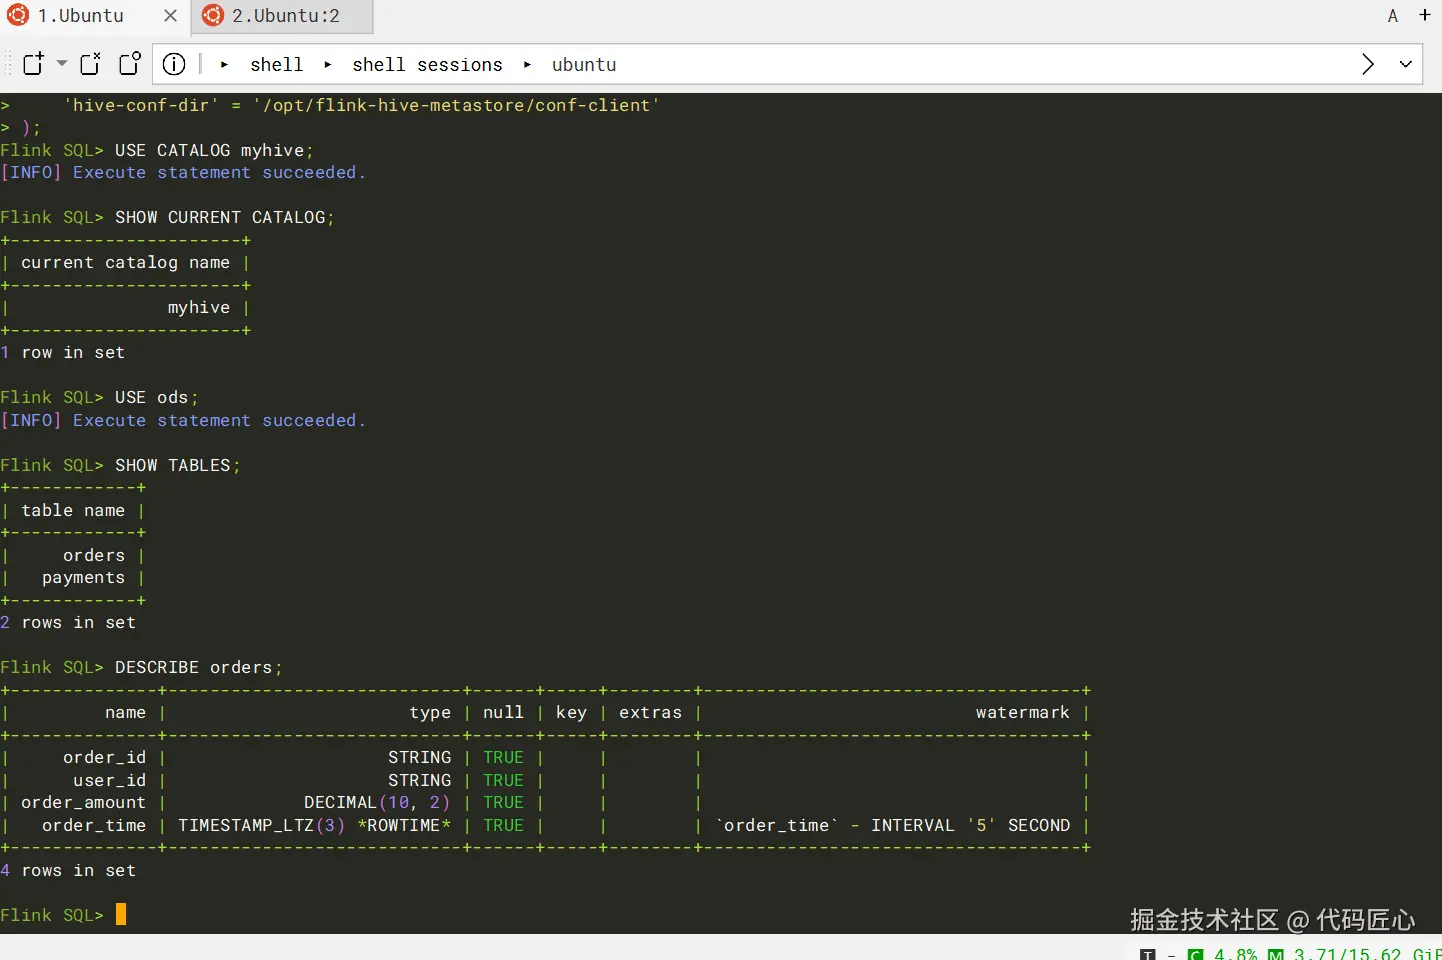
Task: Click the TIMESTAMP_LTZ(3) *ROWTIME* type cell
Action: click(314, 825)
